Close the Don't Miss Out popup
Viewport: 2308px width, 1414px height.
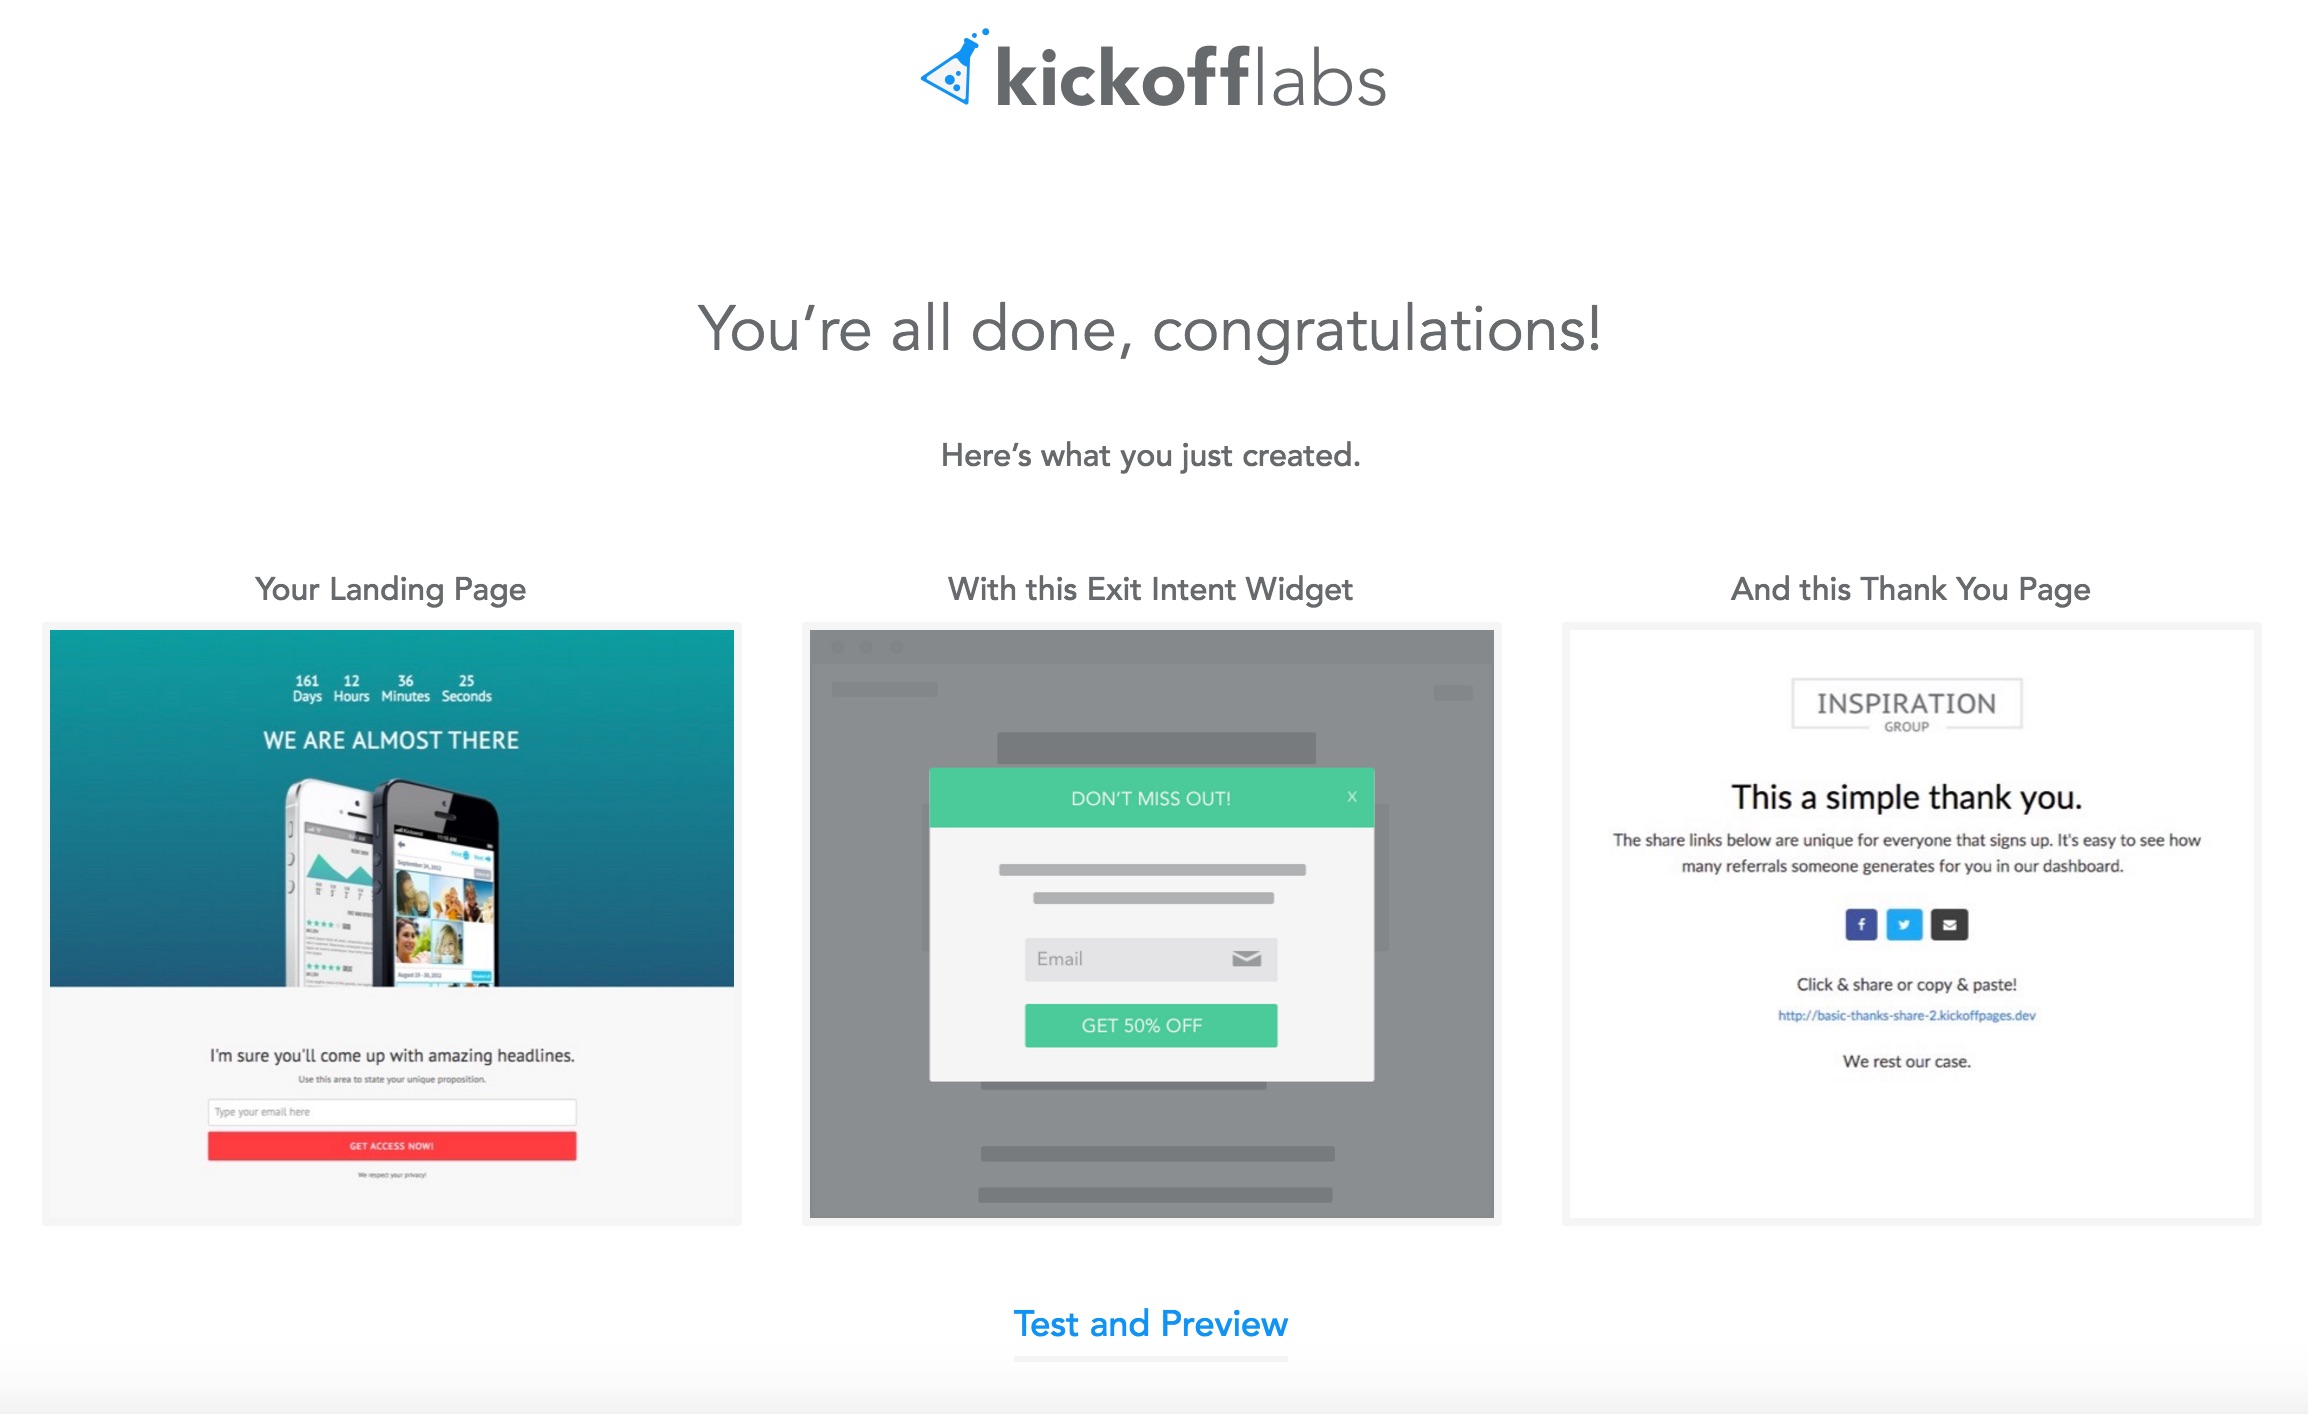pos(1352,797)
